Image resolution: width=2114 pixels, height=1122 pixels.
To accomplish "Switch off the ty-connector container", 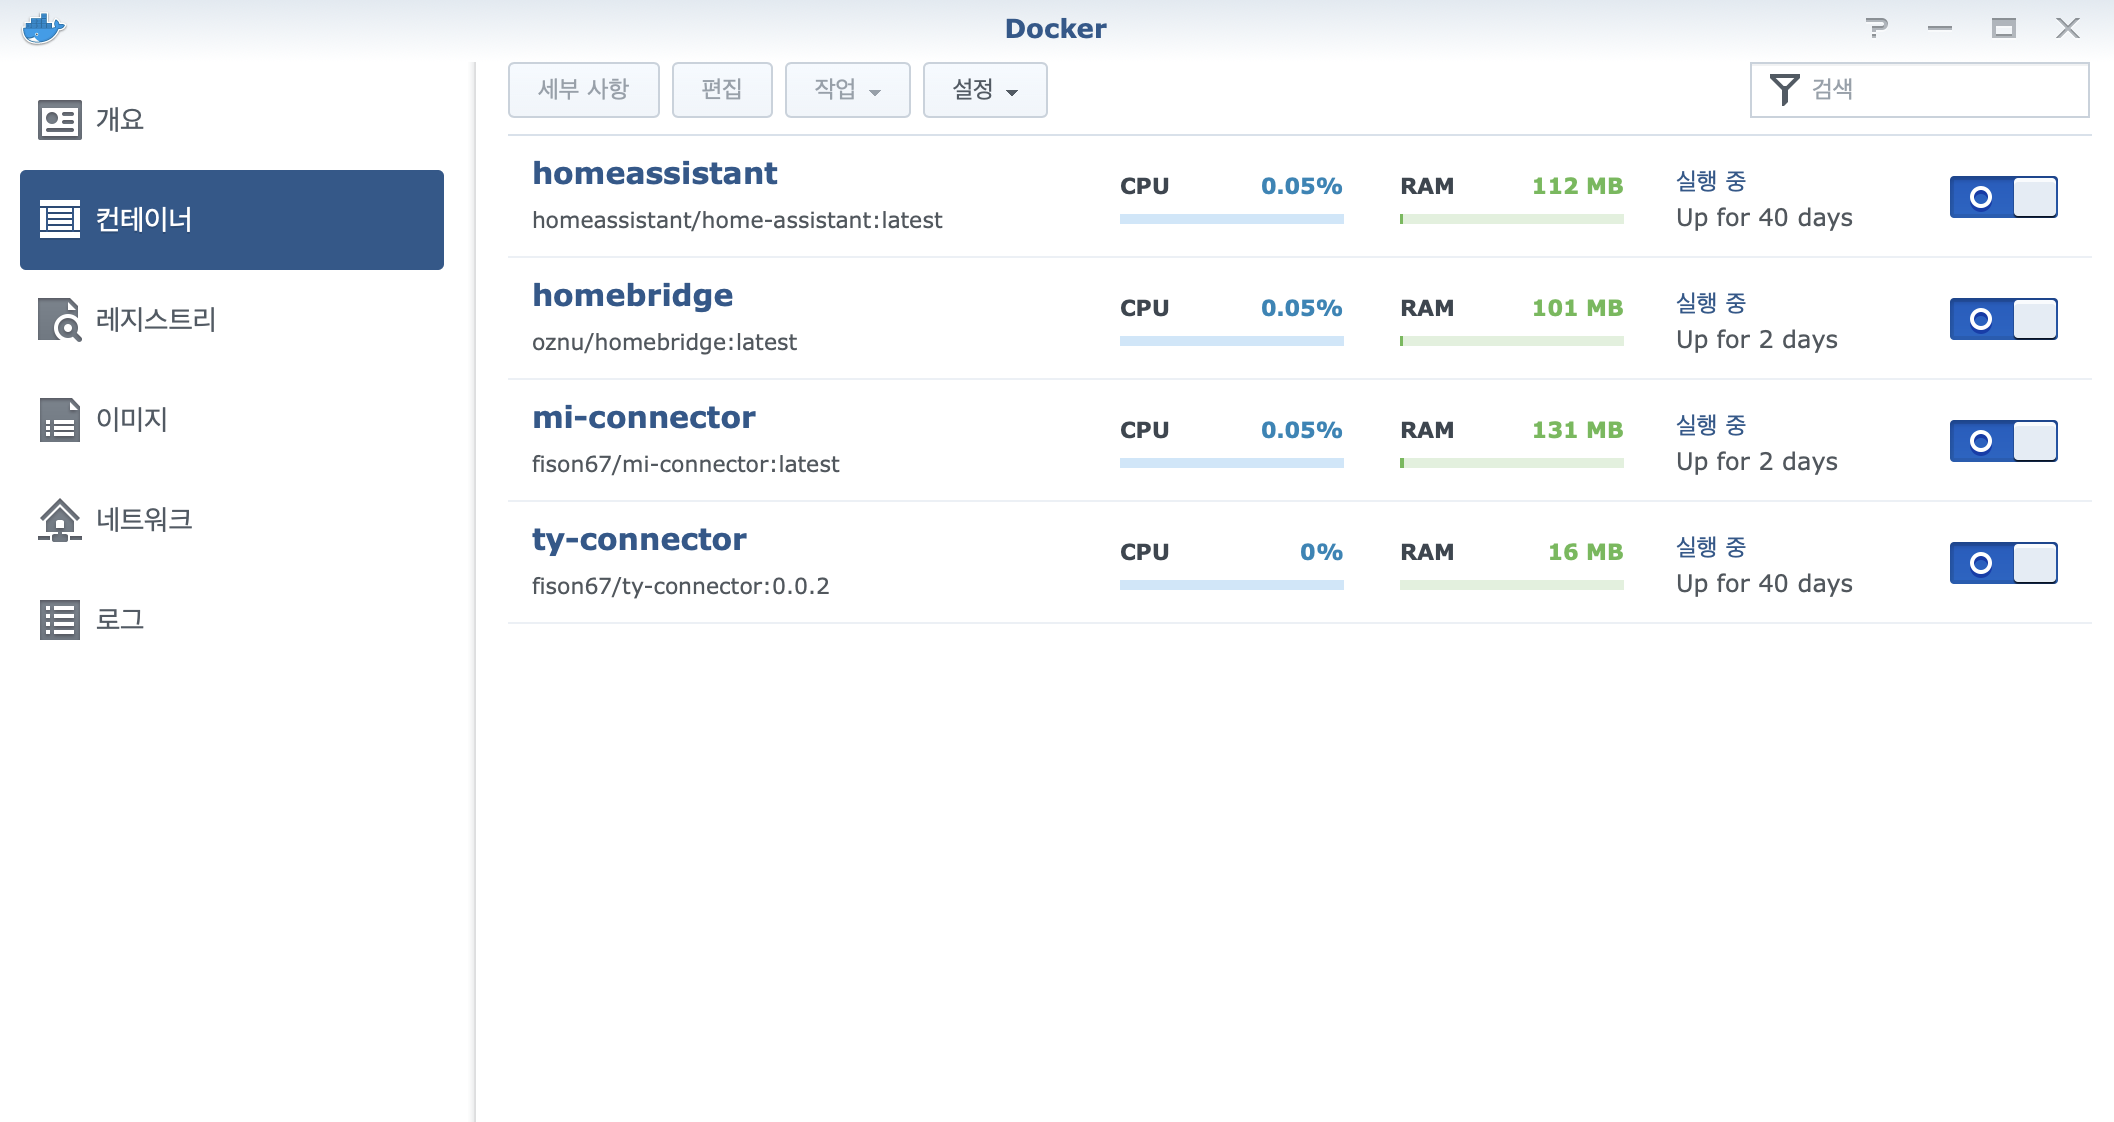I will point(2003,563).
